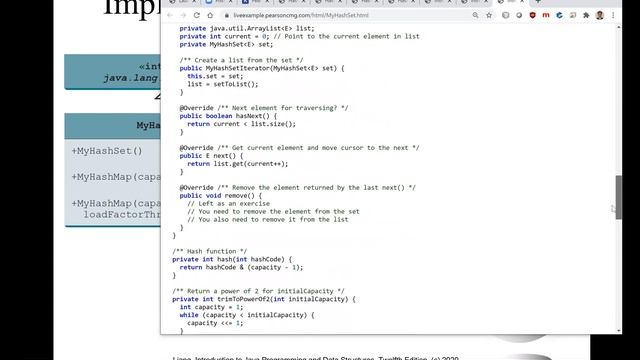Click the first '+MyHashMap(capa' row in the slide
Screen dimensions: 640x360
point(116,177)
